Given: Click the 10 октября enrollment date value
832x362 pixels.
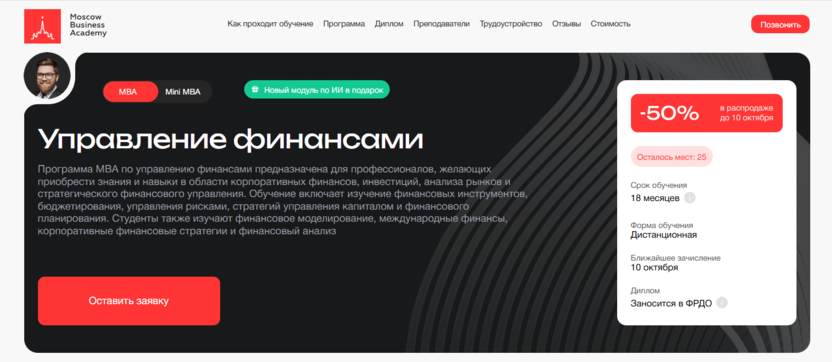Looking at the screenshot, I should tap(654, 268).
